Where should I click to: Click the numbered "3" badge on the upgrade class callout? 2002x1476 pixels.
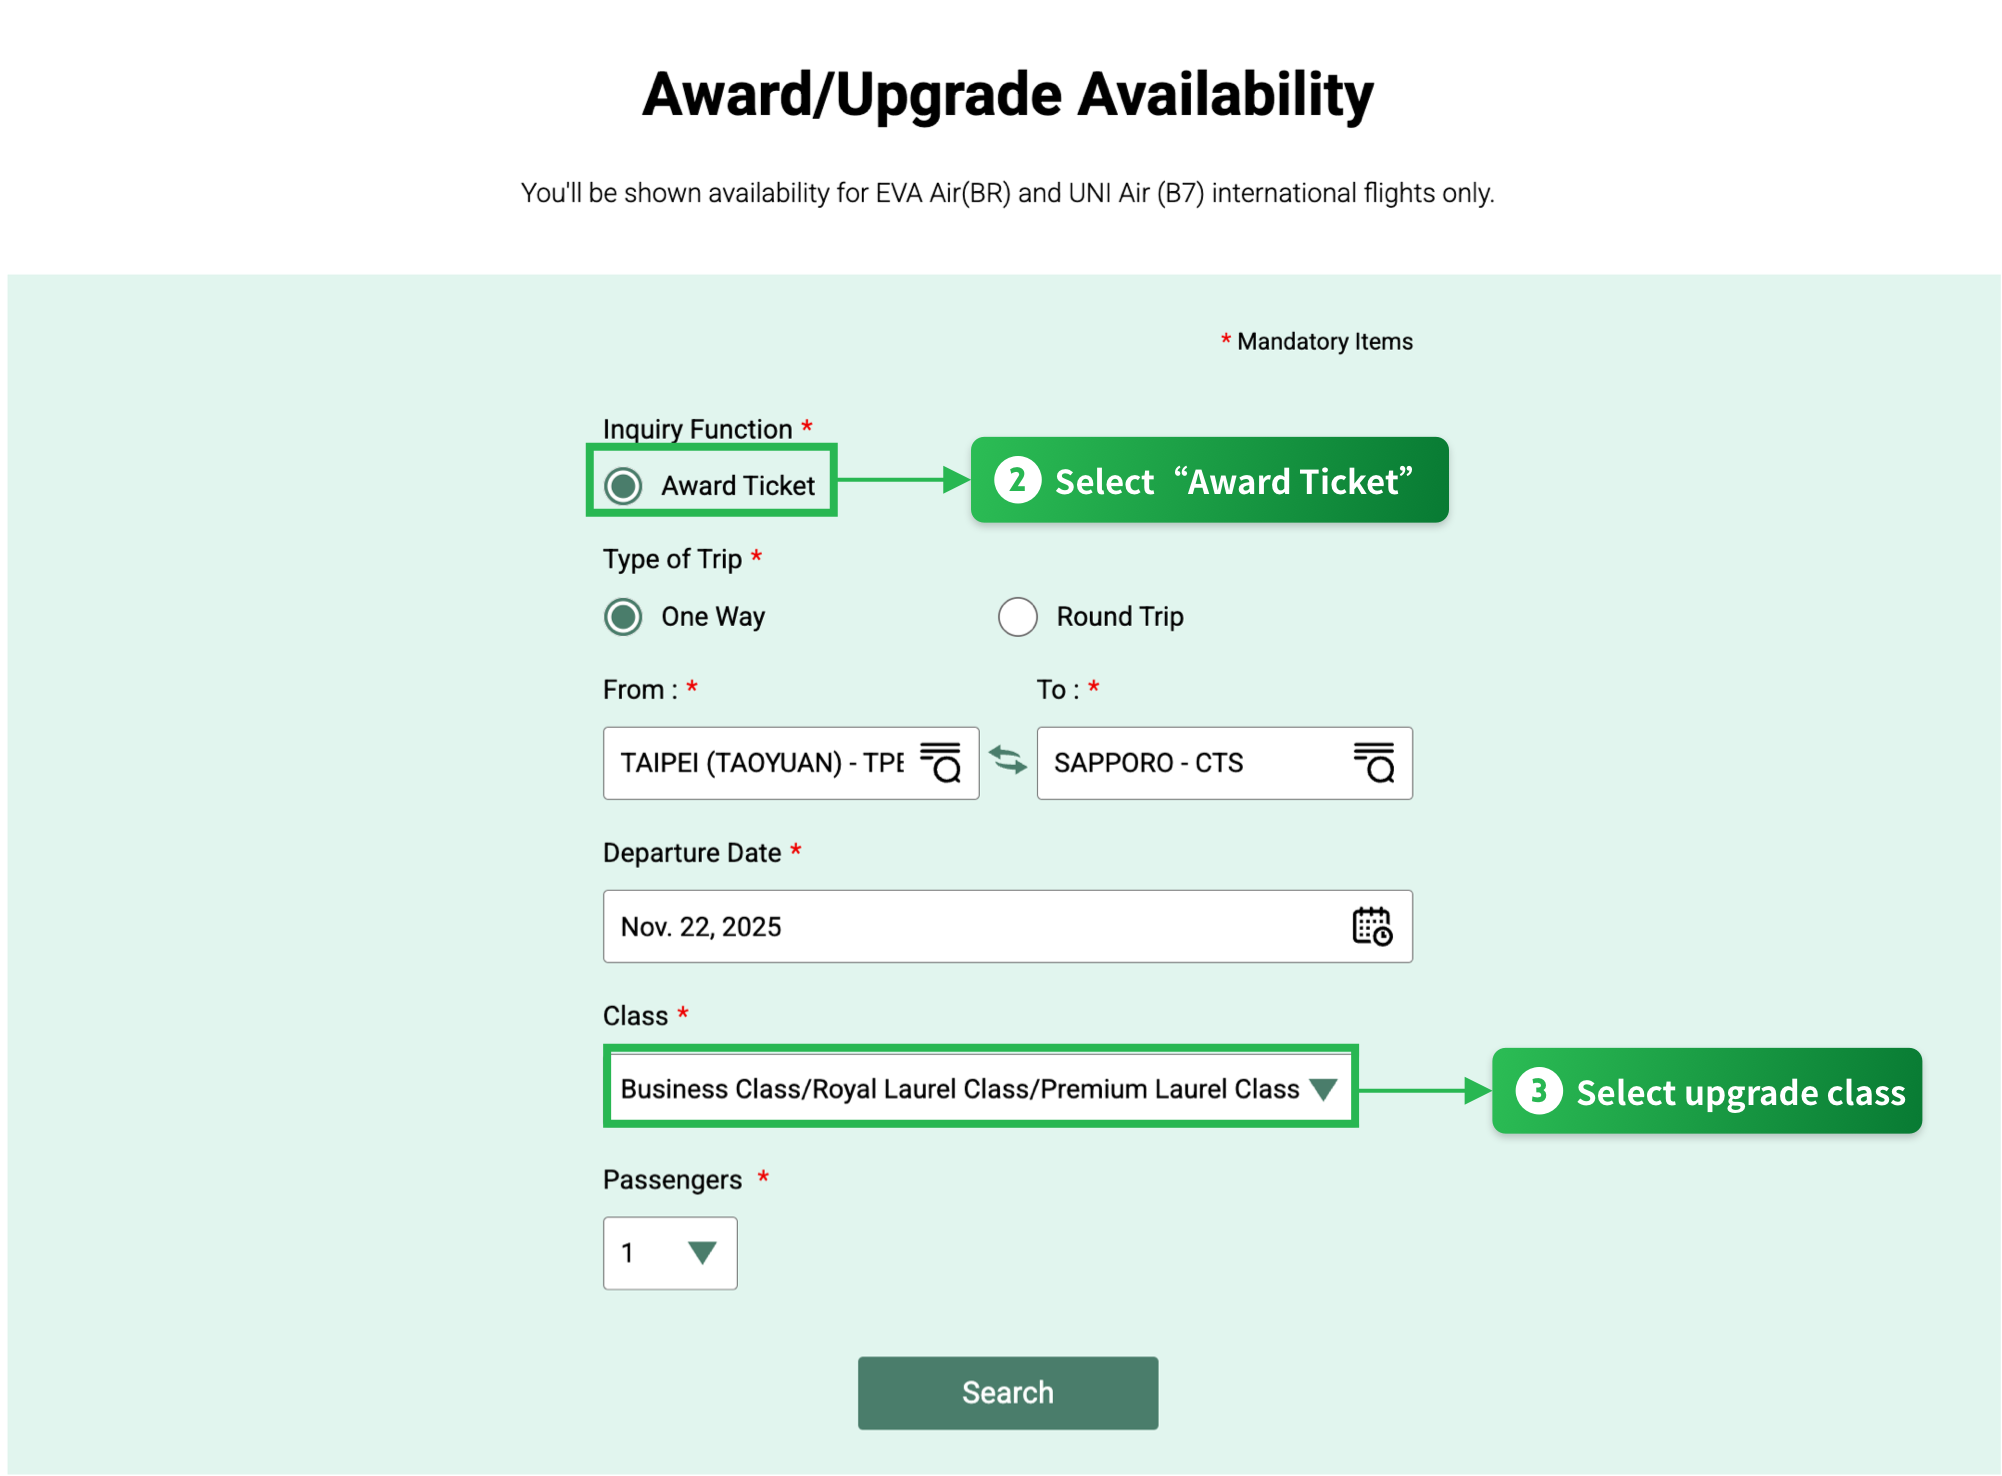click(x=1540, y=1091)
